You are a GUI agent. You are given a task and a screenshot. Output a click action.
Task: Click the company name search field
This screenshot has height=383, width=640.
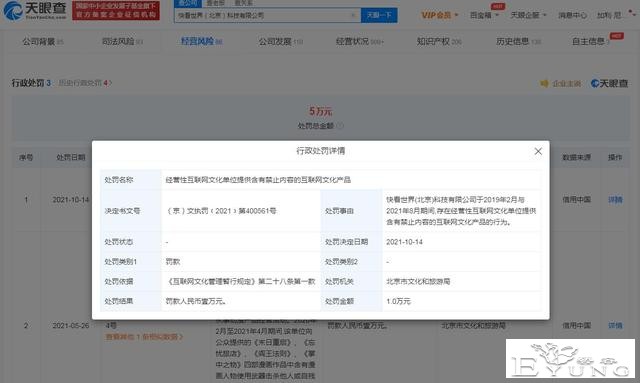point(267,16)
